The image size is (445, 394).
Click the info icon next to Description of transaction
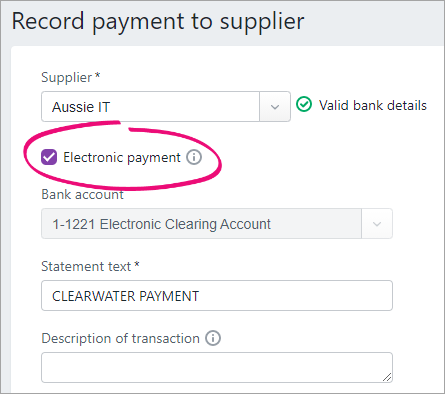213,338
